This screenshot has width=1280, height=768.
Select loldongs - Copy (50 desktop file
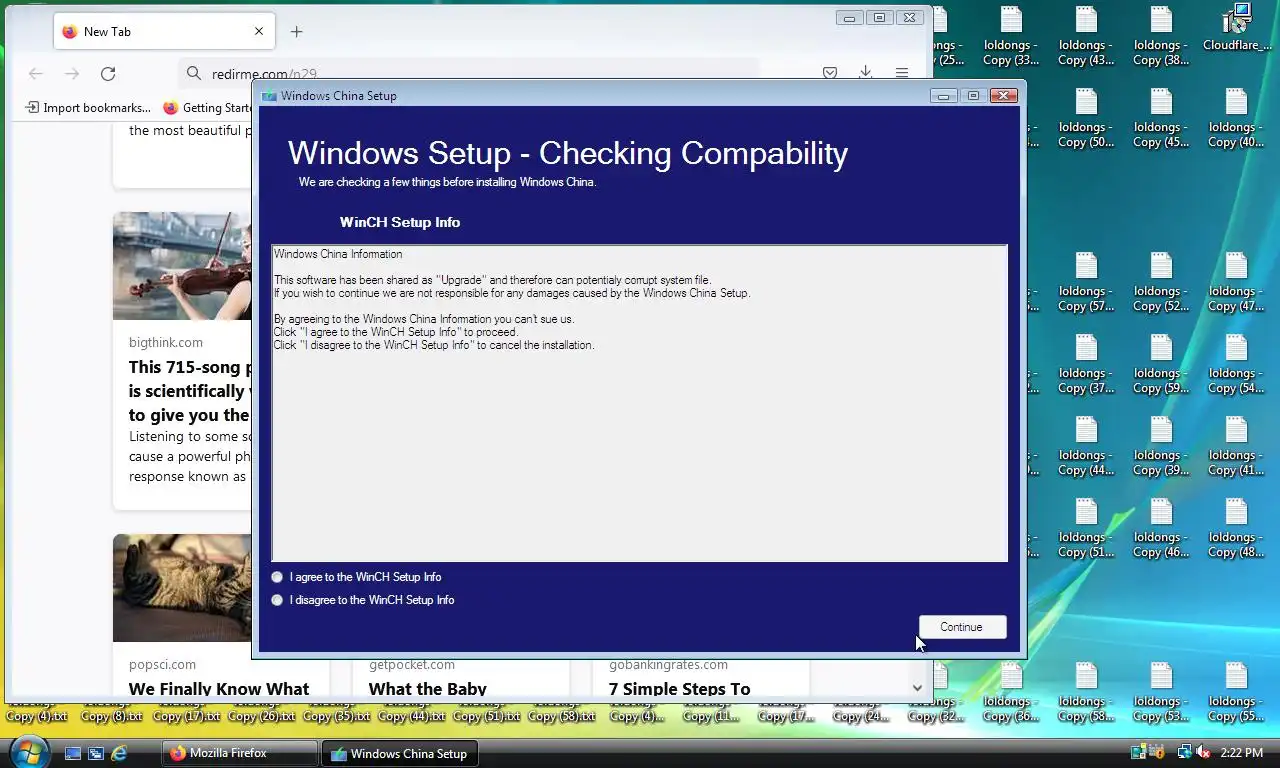[1086, 118]
